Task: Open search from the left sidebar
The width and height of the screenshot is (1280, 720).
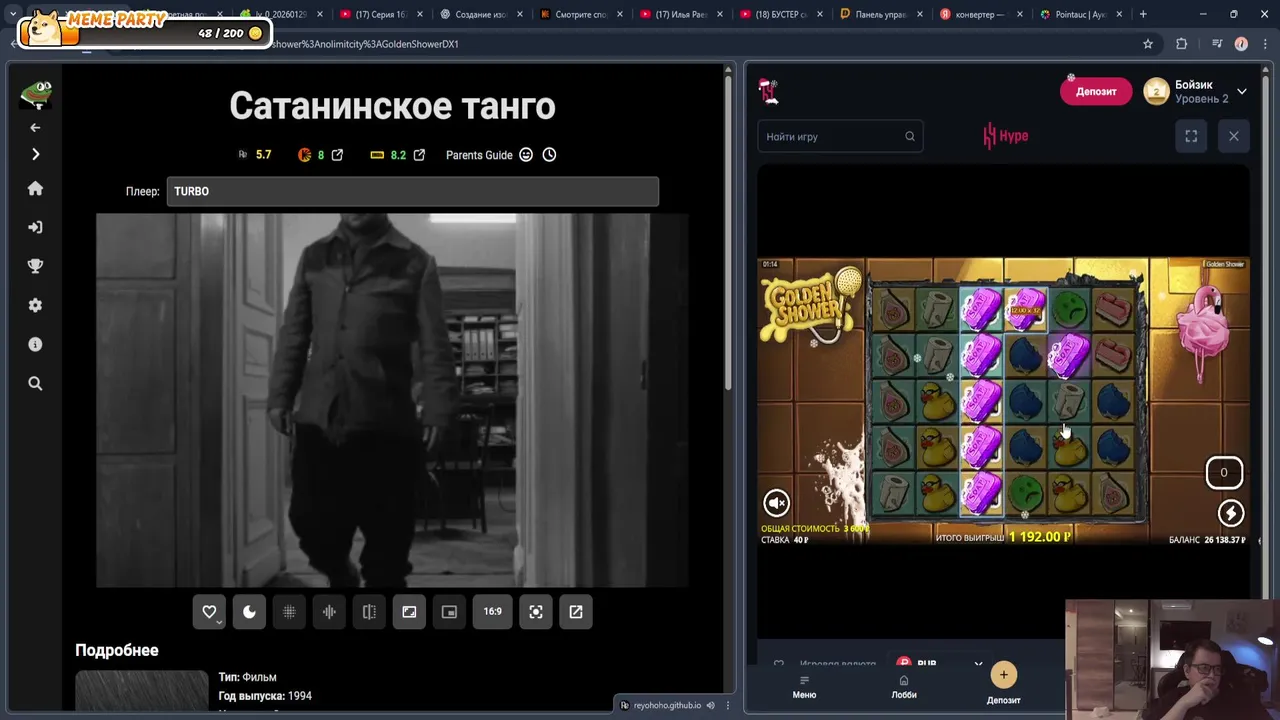Action: tap(35, 383)
